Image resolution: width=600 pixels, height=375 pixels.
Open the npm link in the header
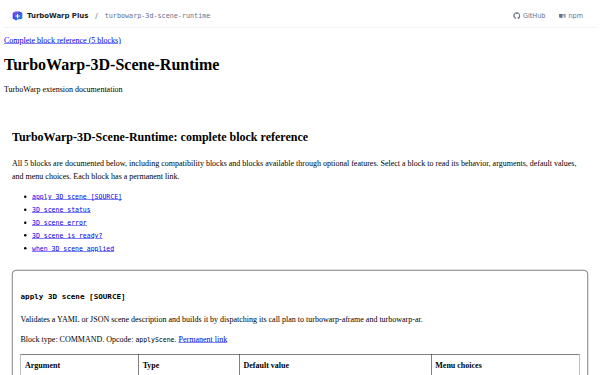click(x=571, y=16)
